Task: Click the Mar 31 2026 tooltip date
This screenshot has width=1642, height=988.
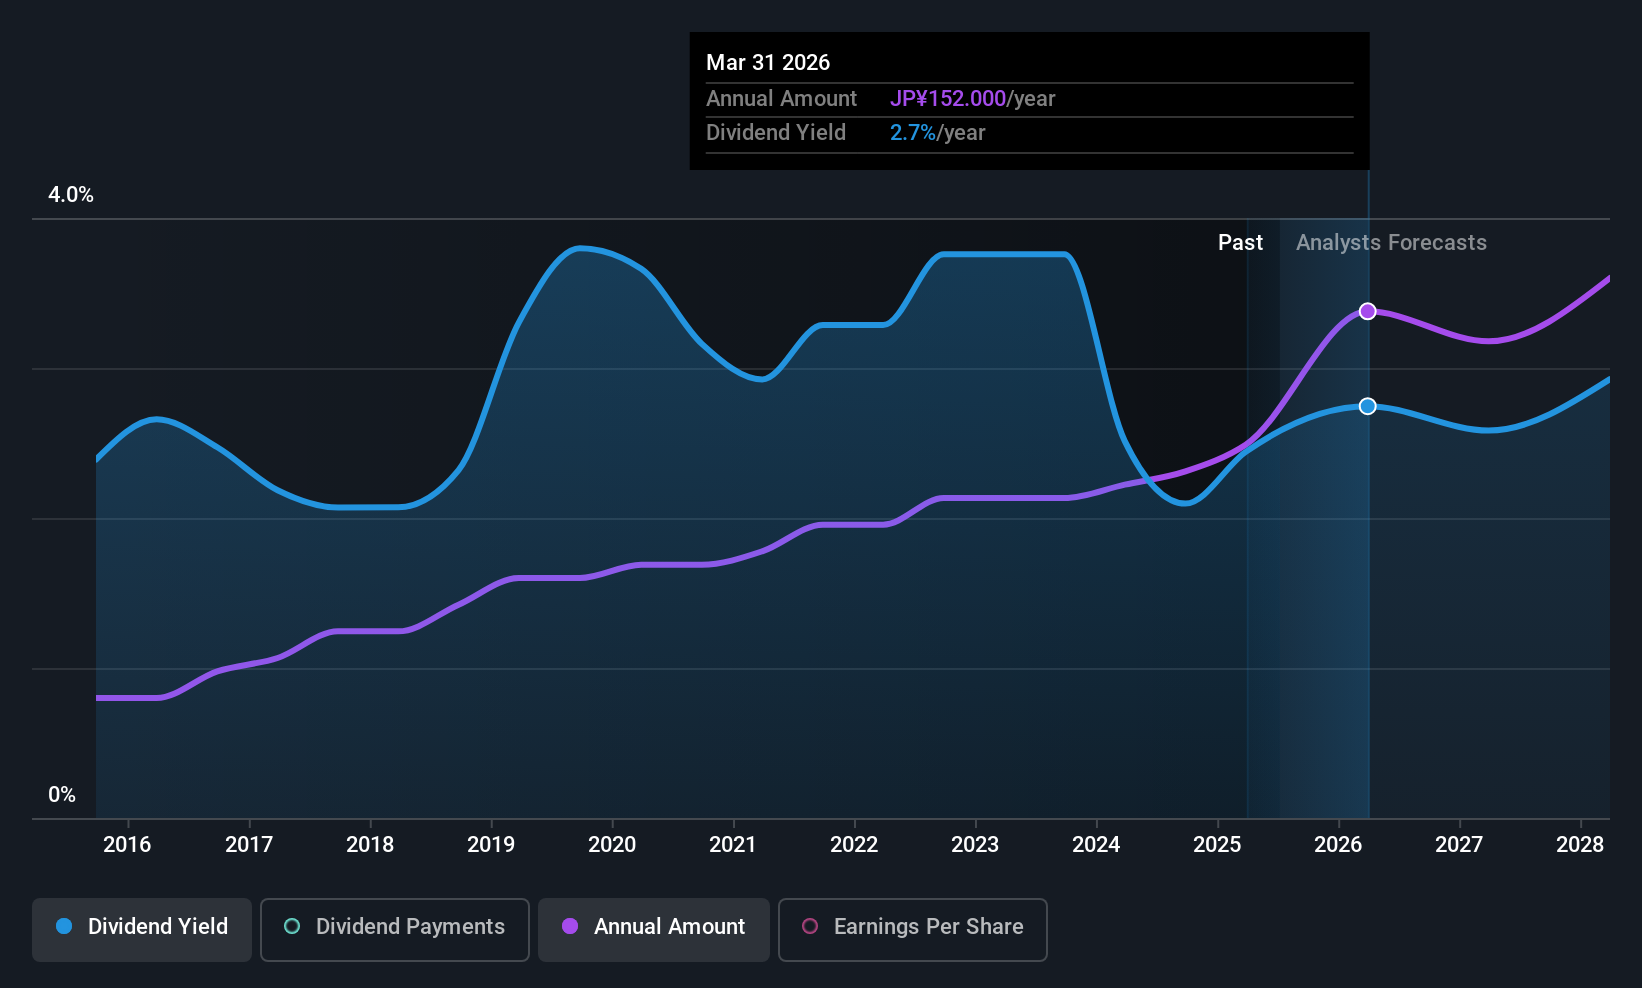Action: [x=768, y=62]
